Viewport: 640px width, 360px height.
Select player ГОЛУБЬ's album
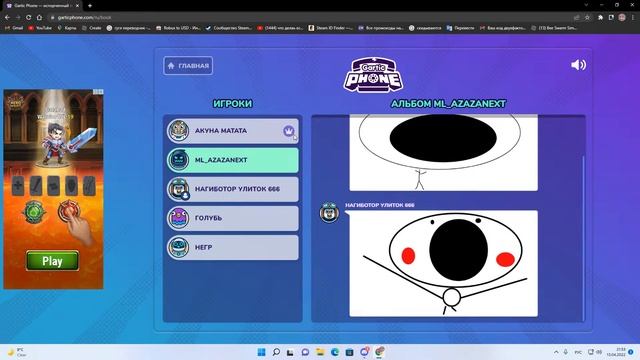click(x=233, y=218)
